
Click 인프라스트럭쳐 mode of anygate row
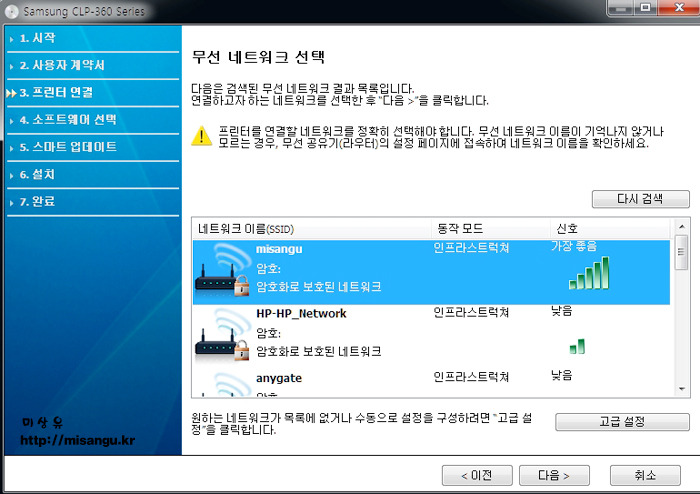click(x=471, y=377)
